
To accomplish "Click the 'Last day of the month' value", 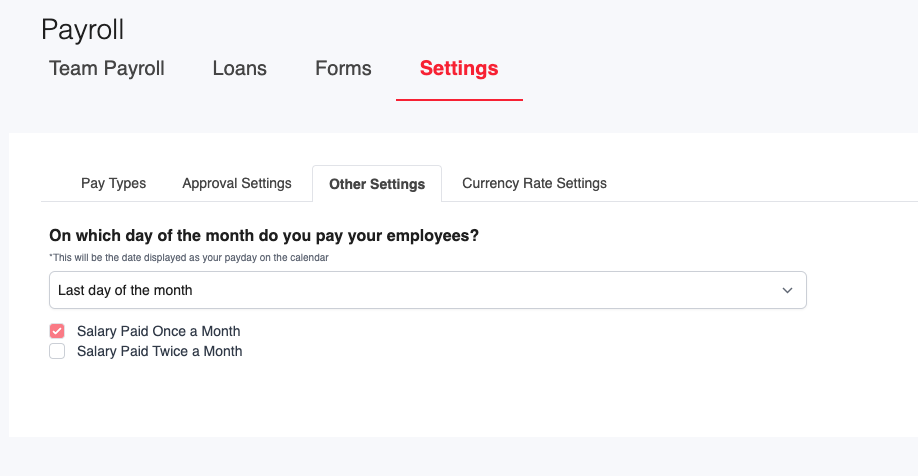I will 125,290.
